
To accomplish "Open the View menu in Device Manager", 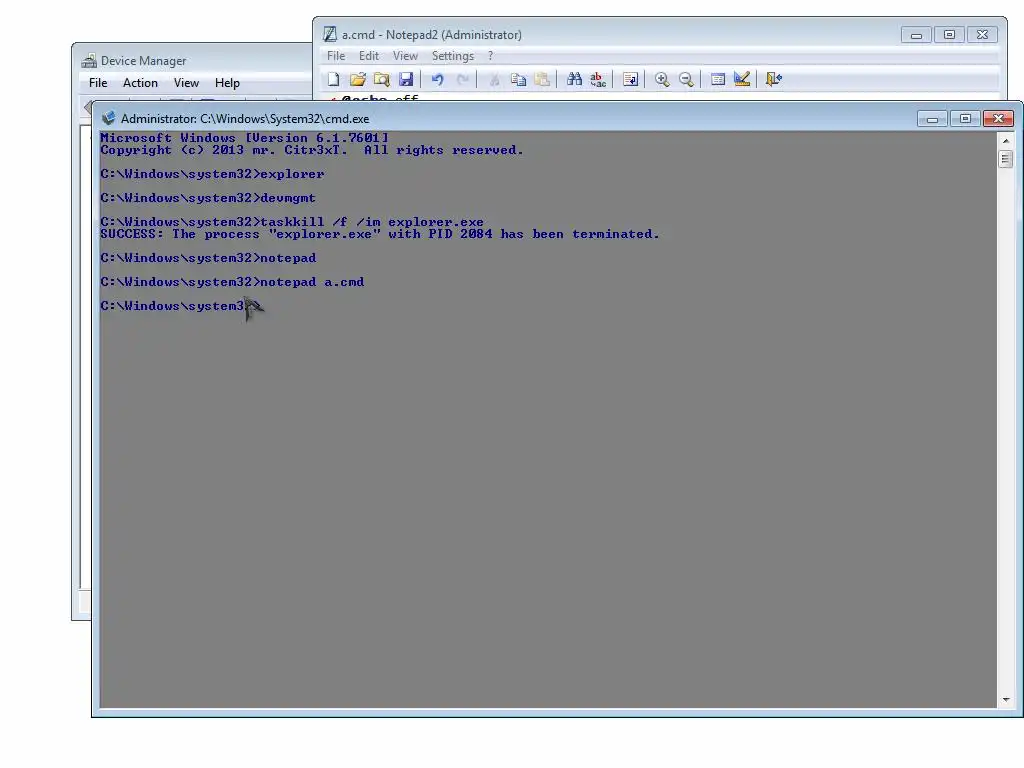I will click(186, 83).
